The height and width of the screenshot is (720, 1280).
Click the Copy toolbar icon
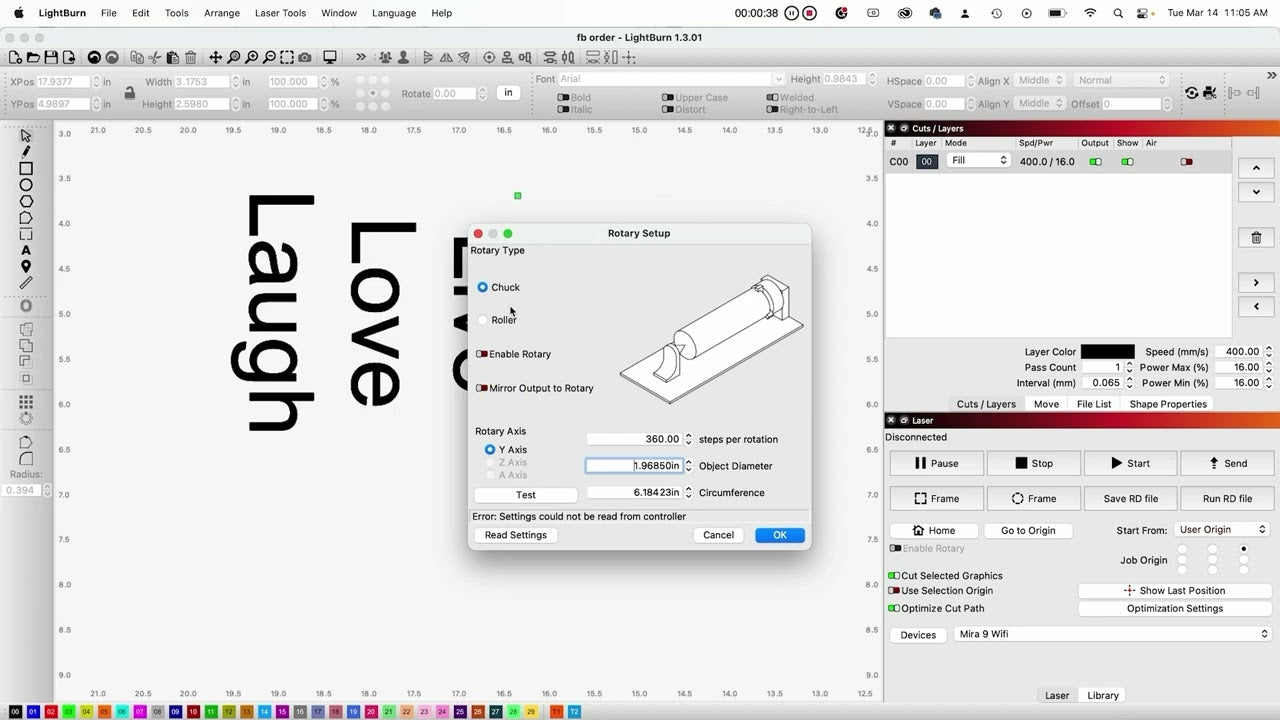[137, 58]
